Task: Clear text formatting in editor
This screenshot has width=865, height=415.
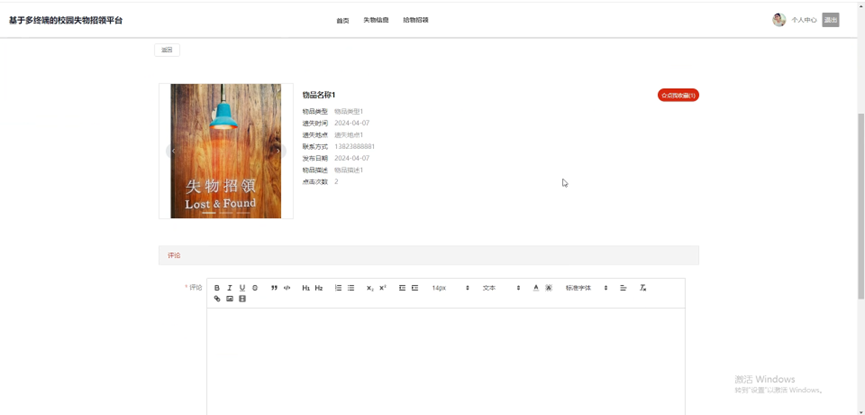Action: click(643, 288)
